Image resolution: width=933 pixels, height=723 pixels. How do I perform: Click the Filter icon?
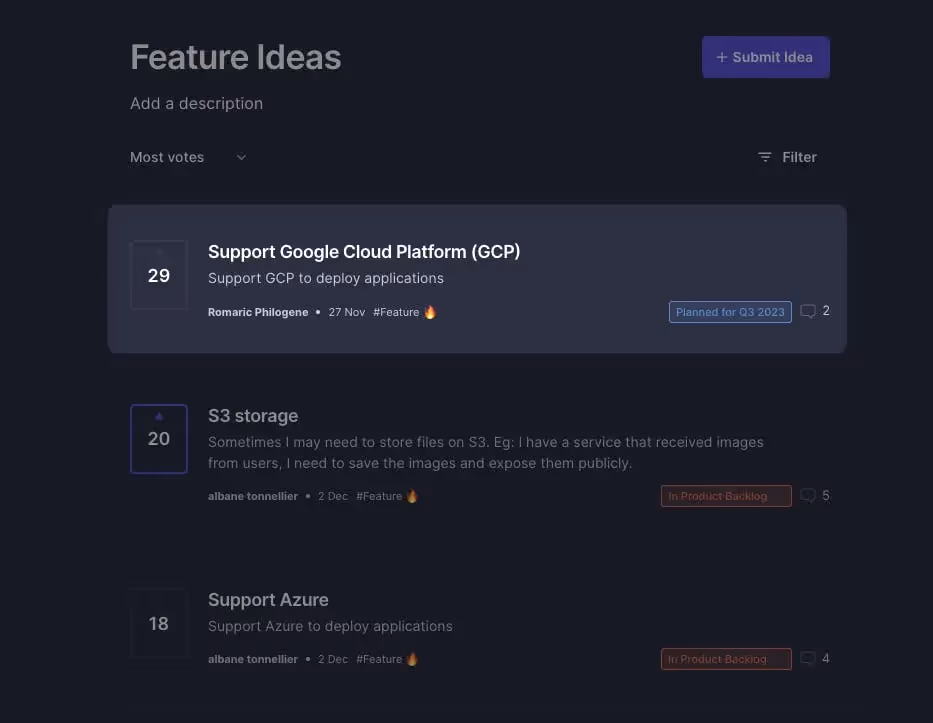(x=765, y=157)
